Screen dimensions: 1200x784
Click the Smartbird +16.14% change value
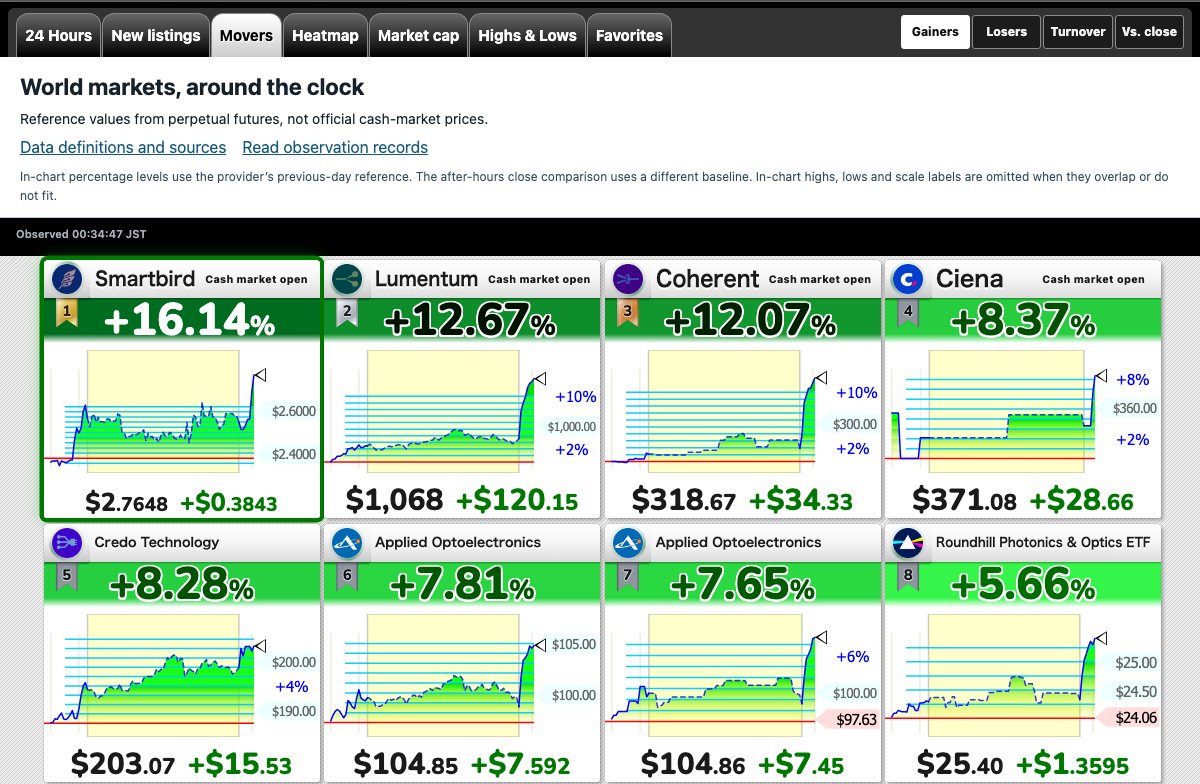188,320
